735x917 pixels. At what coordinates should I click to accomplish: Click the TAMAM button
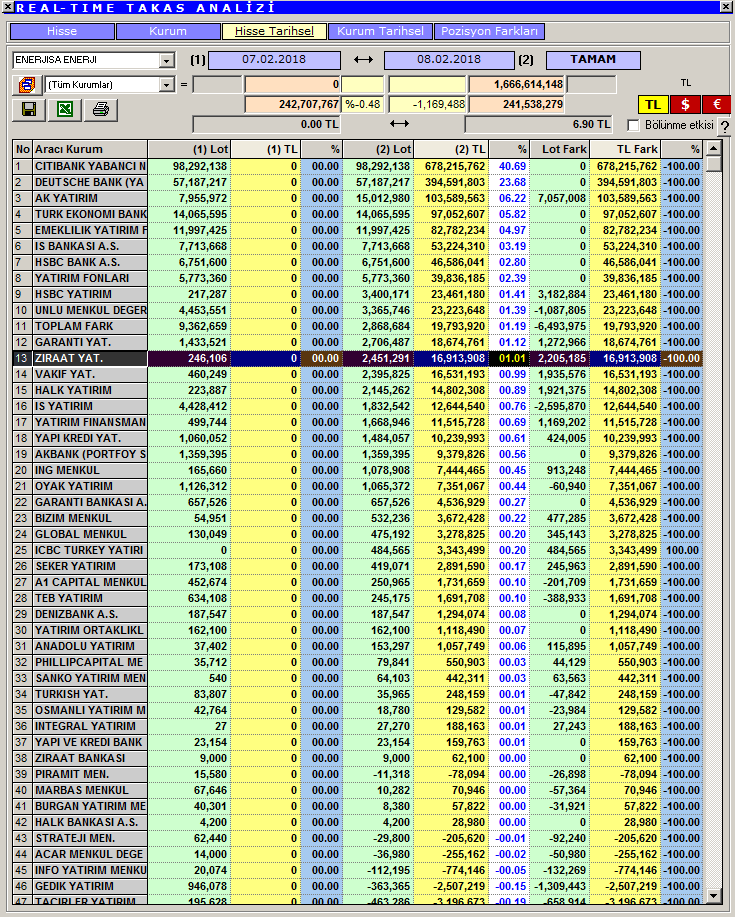(x=593, y=60)
